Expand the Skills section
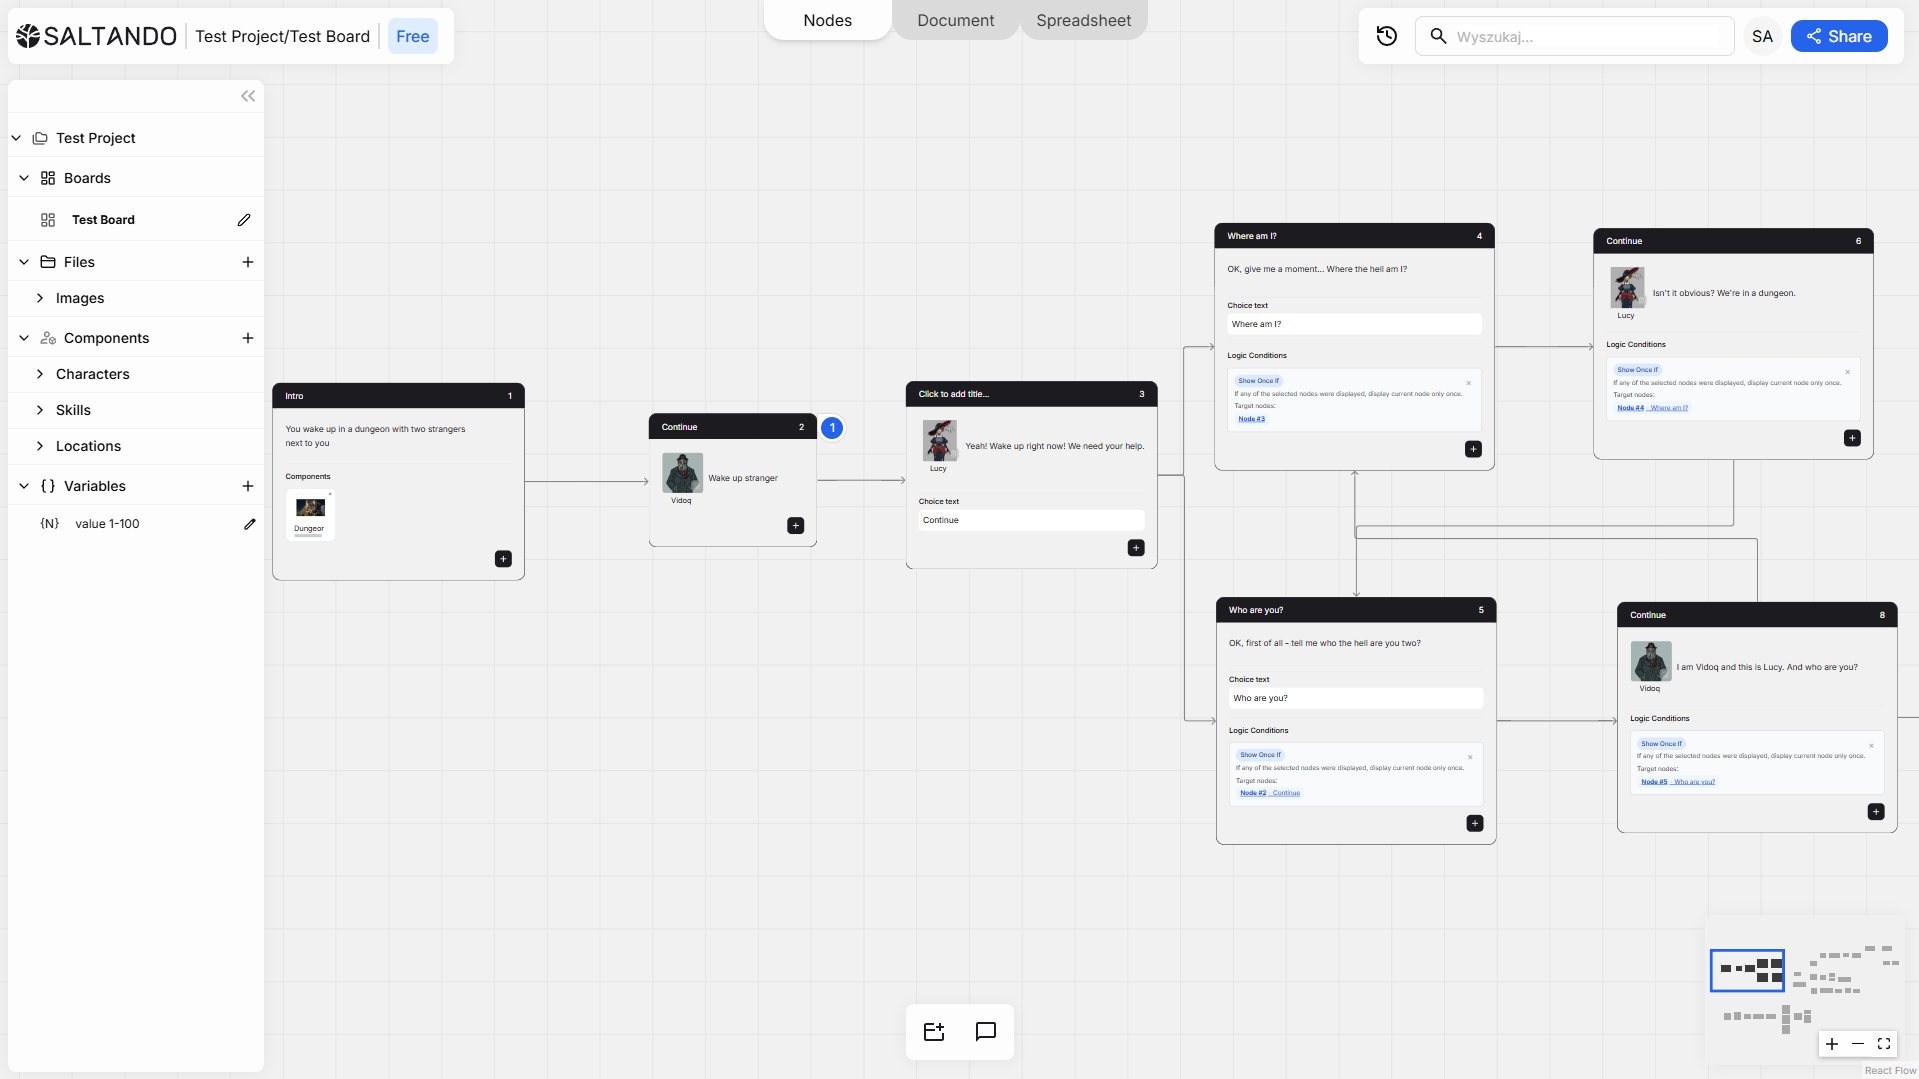The height and width of the screenshot is (1079, 1919). pos(40,410)
